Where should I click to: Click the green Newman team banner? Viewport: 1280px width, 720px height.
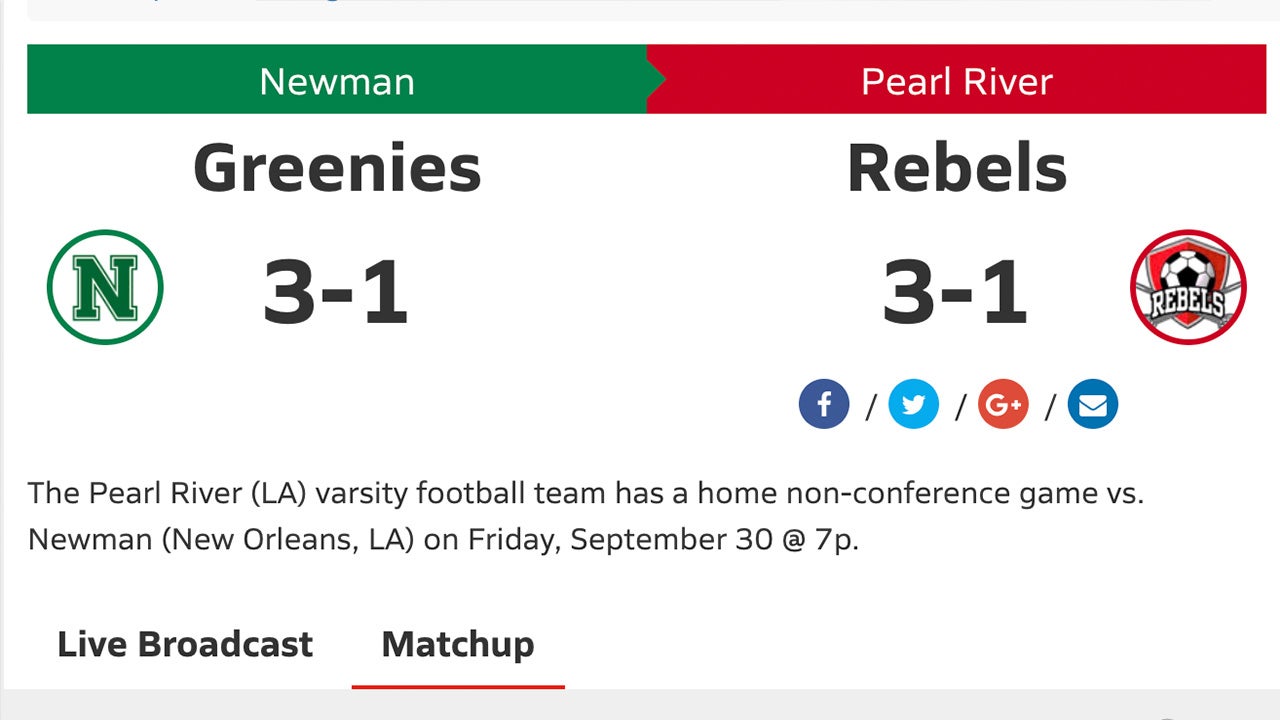click(x=337, y=80)
